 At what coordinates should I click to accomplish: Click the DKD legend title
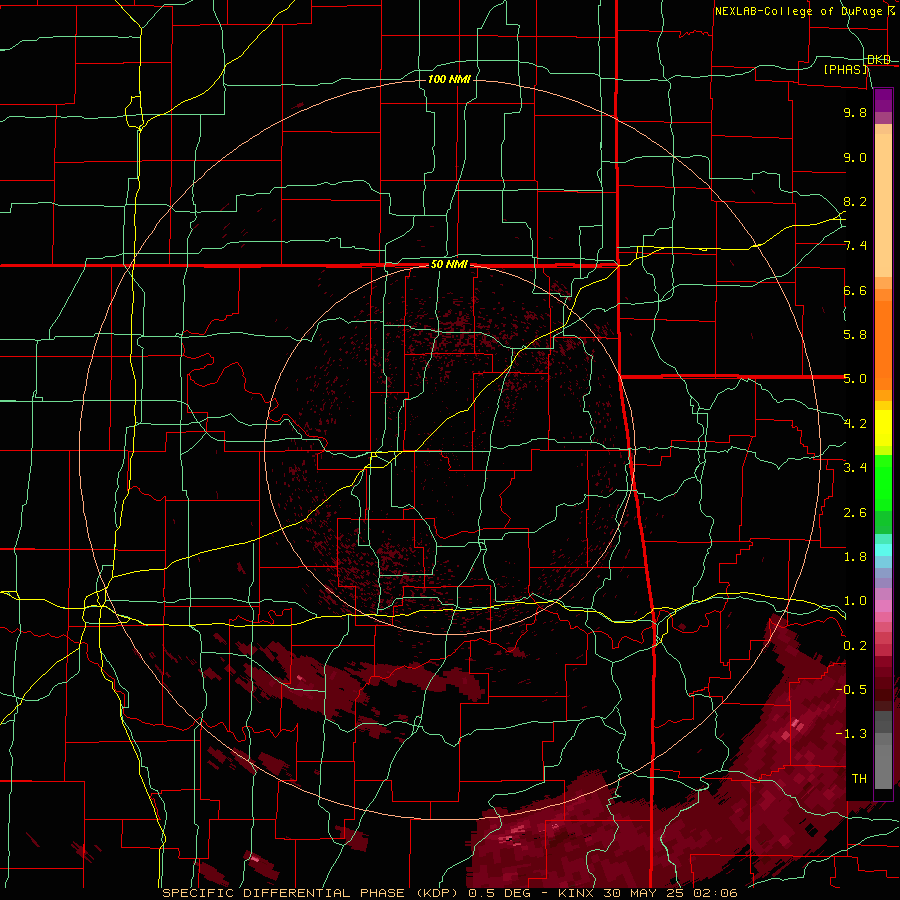(879, 60)
